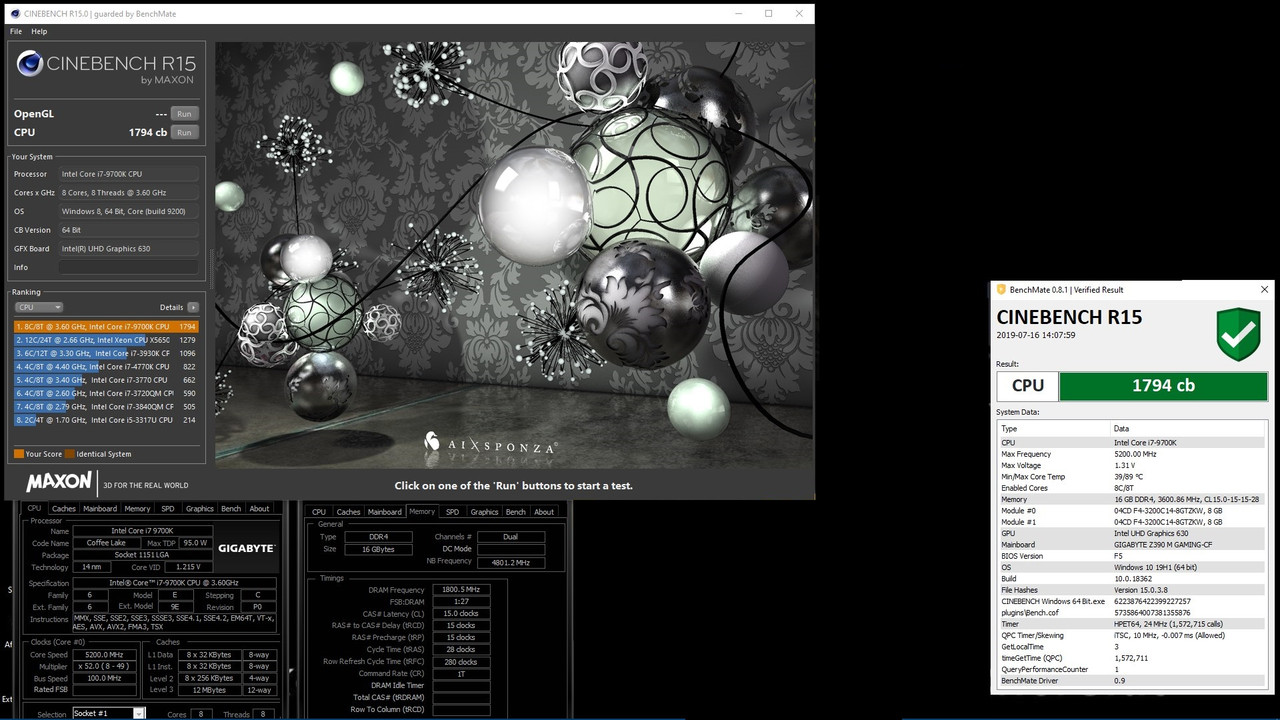Run the OpenGL benchmark
Viewport: 1280px width, 720px height.
184,114
